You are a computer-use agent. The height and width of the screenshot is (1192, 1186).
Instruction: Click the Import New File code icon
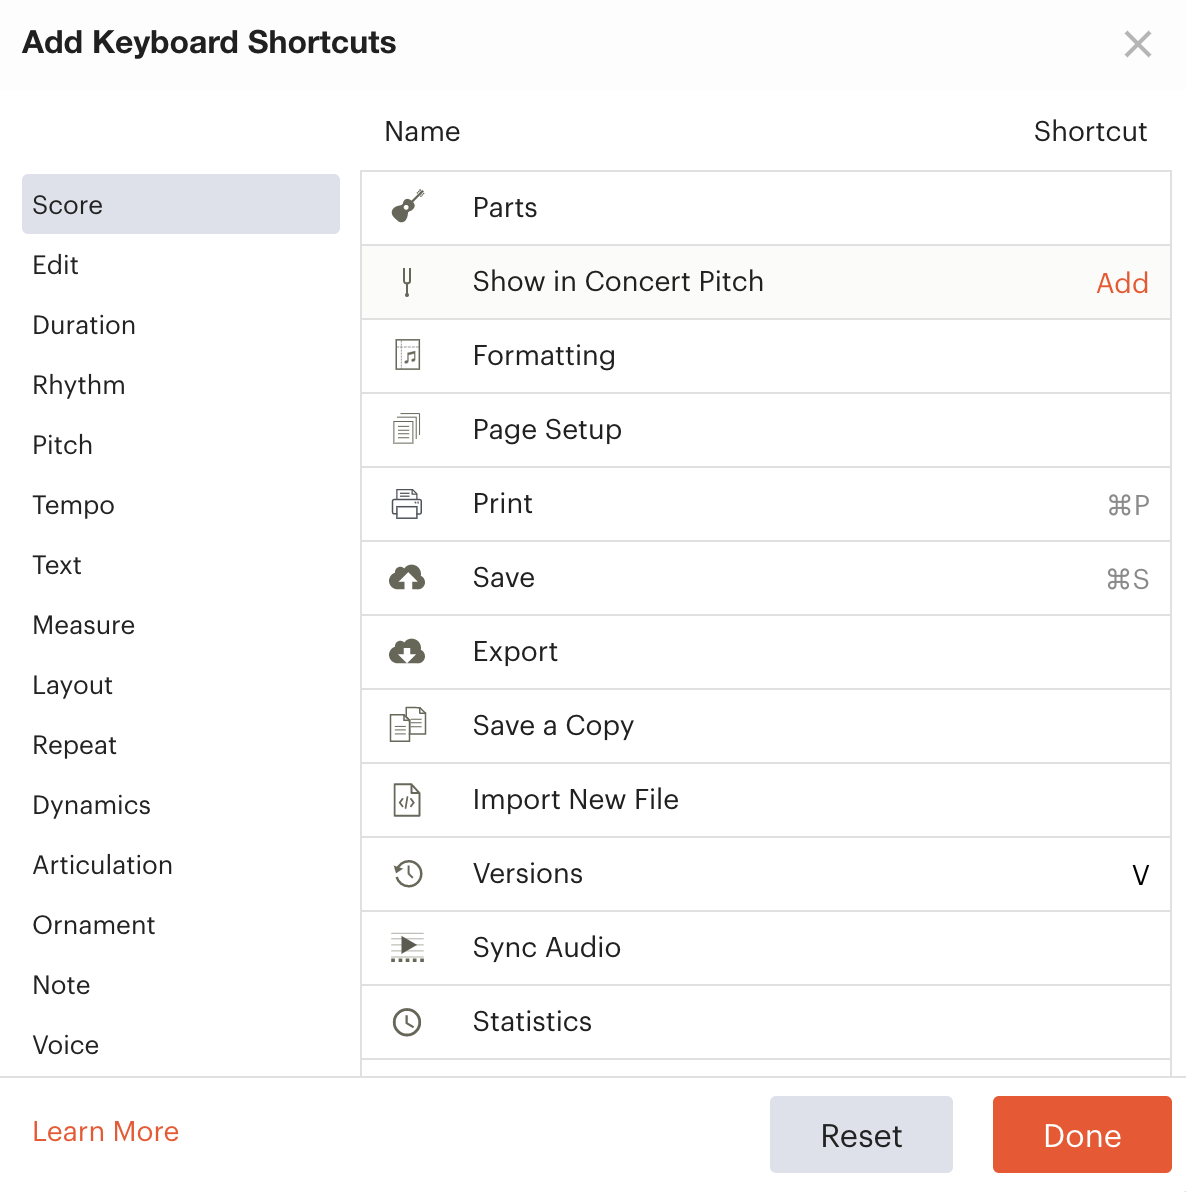click(x=407, y=800)
